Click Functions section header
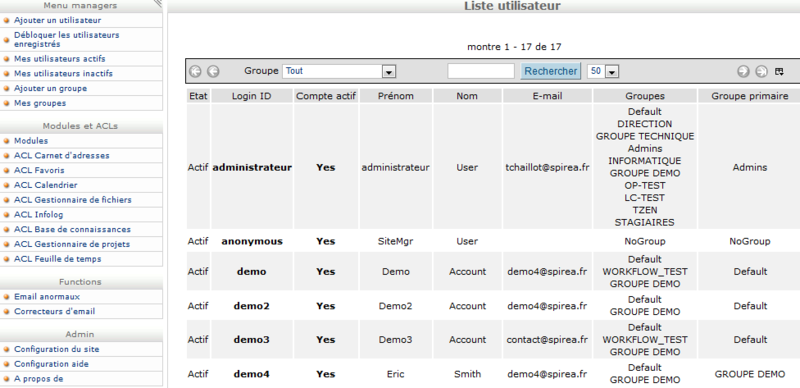 click(x=80, y=282)
